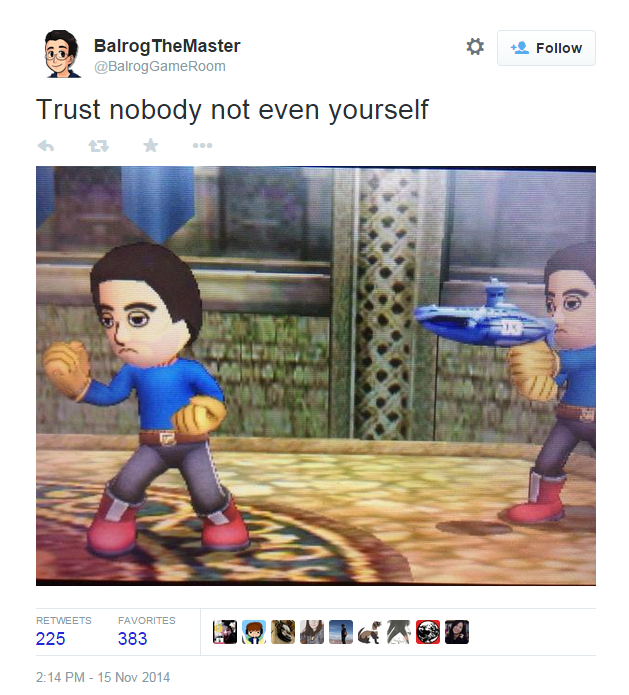
Task: Open the three-dots more options menu
Action: pos(203,145)
